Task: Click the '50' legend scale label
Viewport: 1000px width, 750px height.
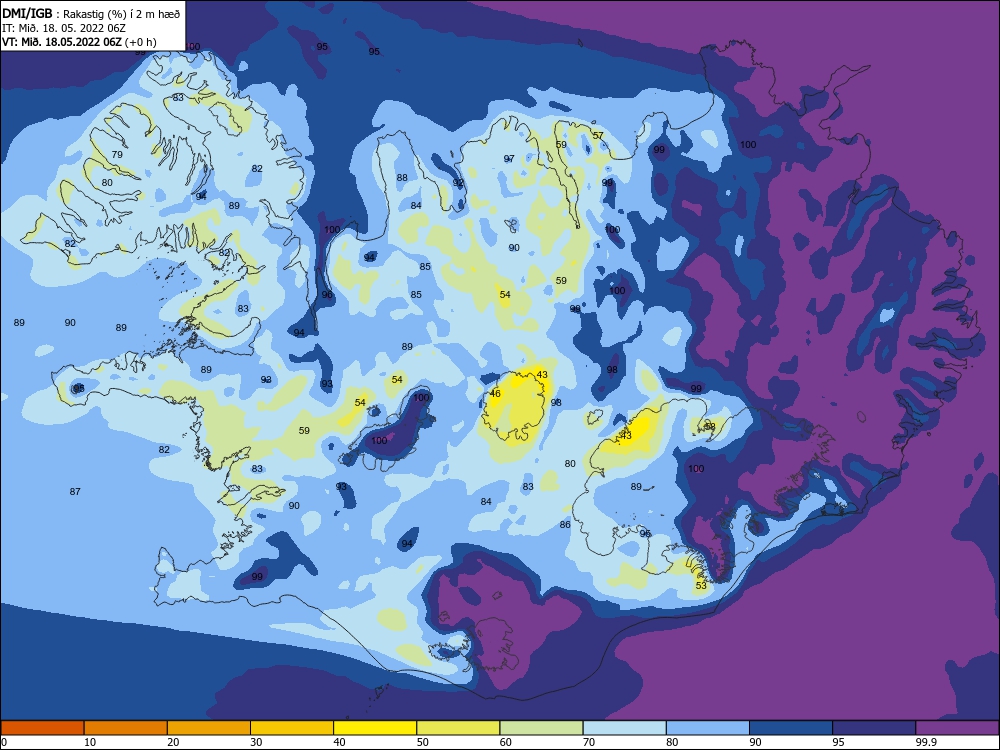Action: pos(423,742)
